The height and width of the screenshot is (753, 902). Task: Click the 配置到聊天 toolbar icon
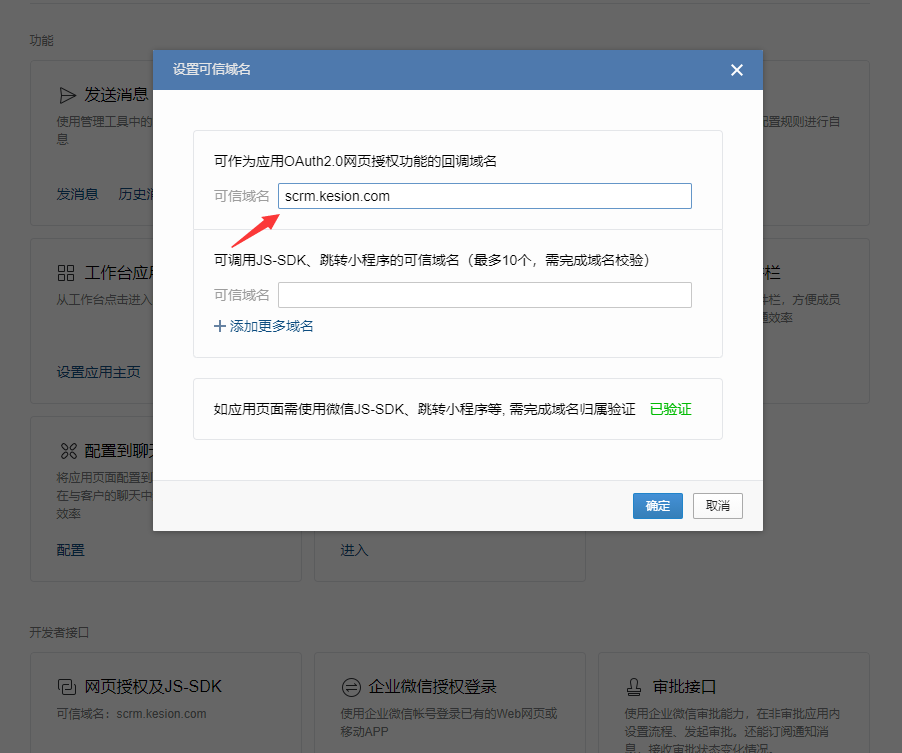click(68, 451)
